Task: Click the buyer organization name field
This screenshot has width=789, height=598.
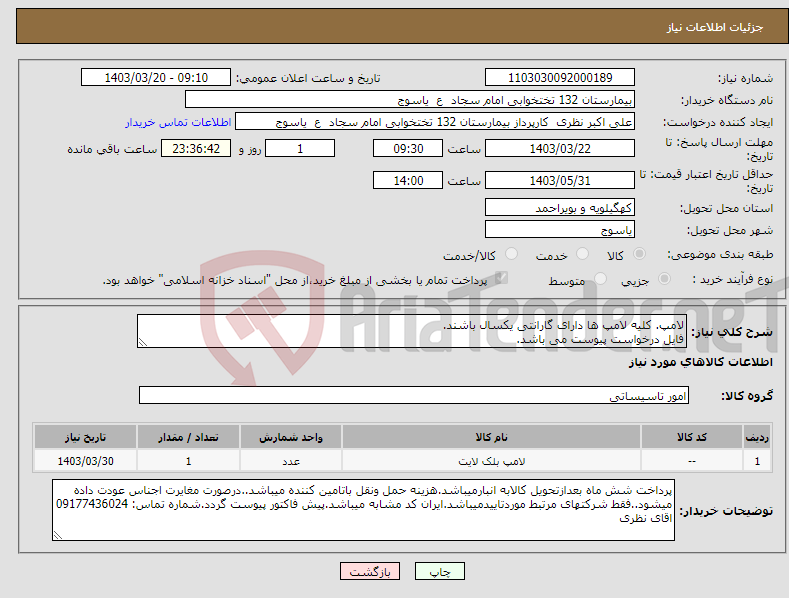Action: 410,100
